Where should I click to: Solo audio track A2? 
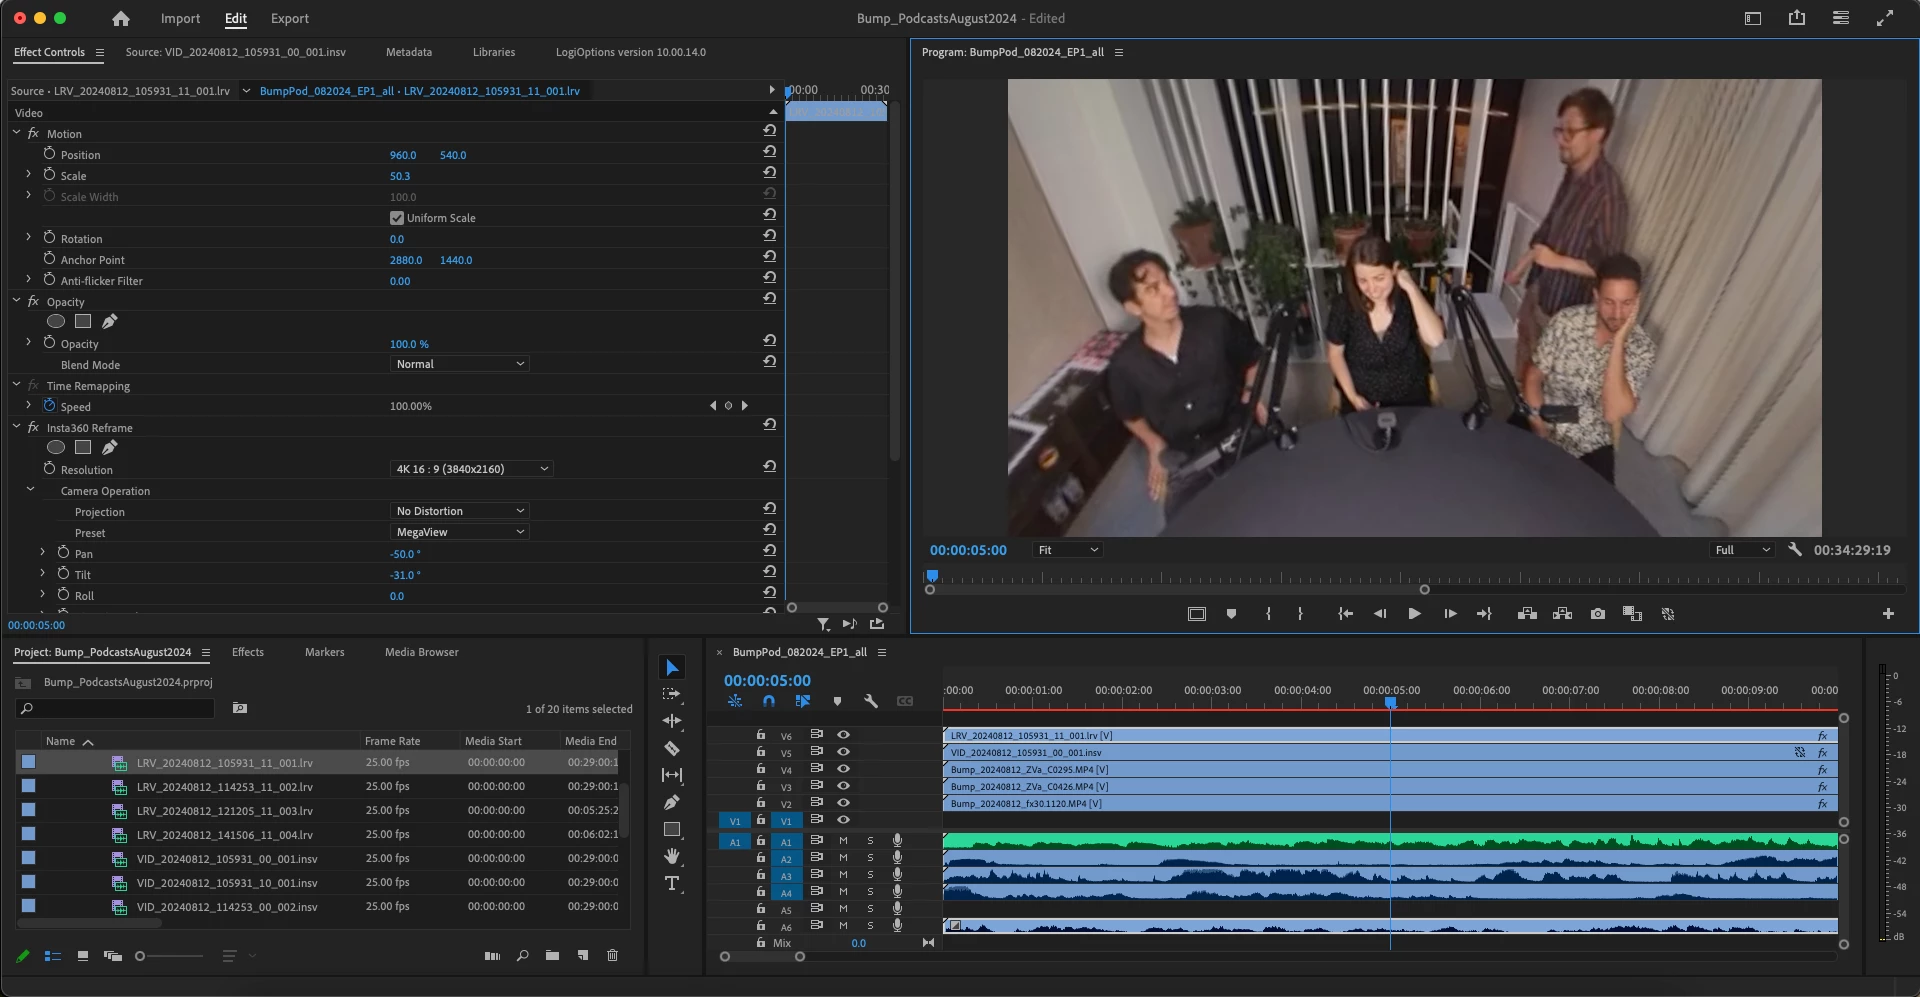870,858
